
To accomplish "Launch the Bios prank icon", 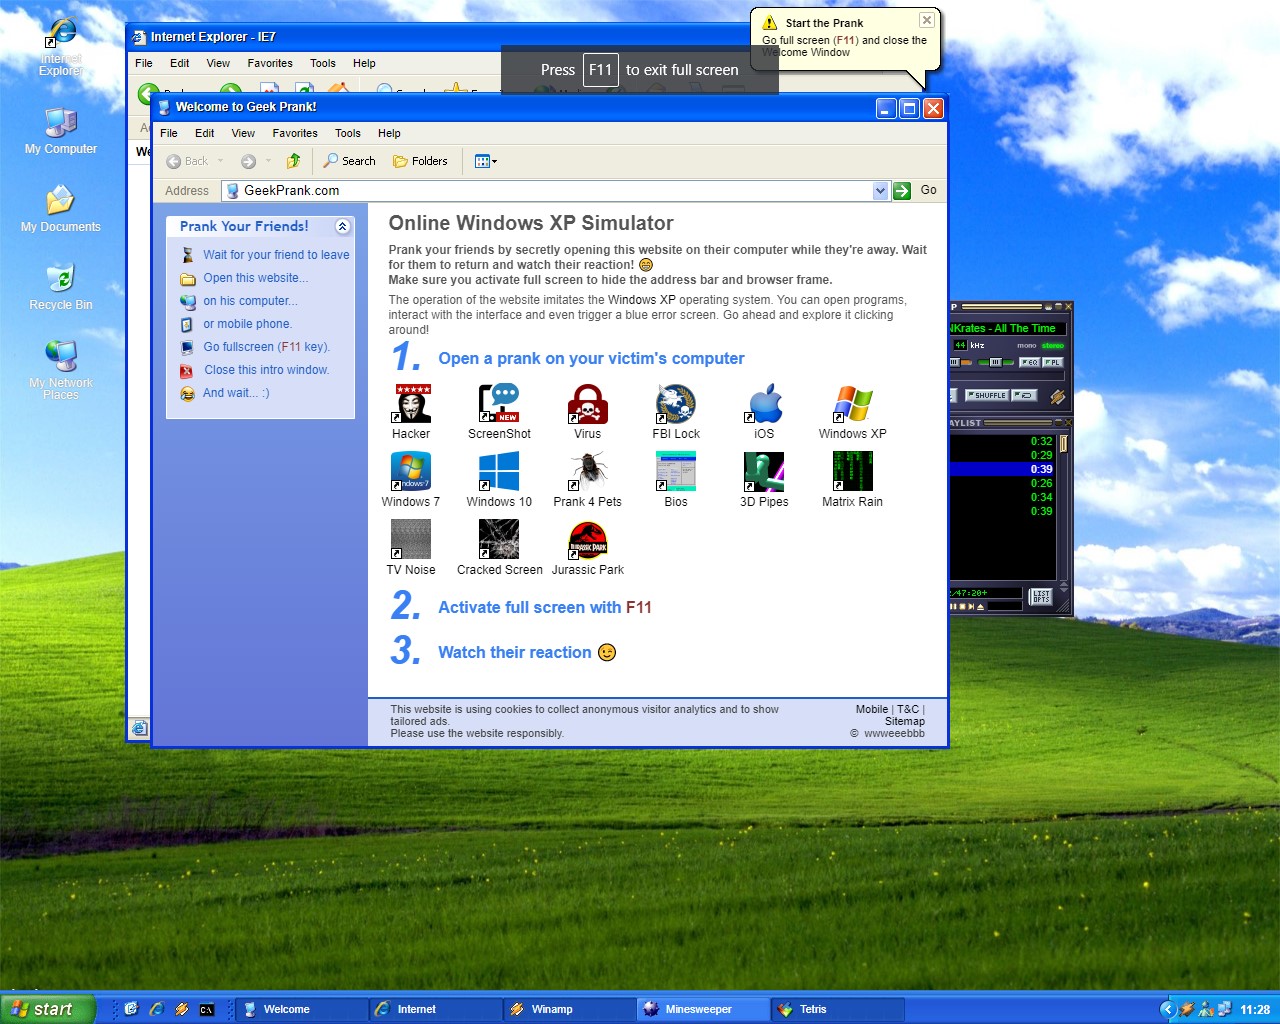I will [676, 479].
